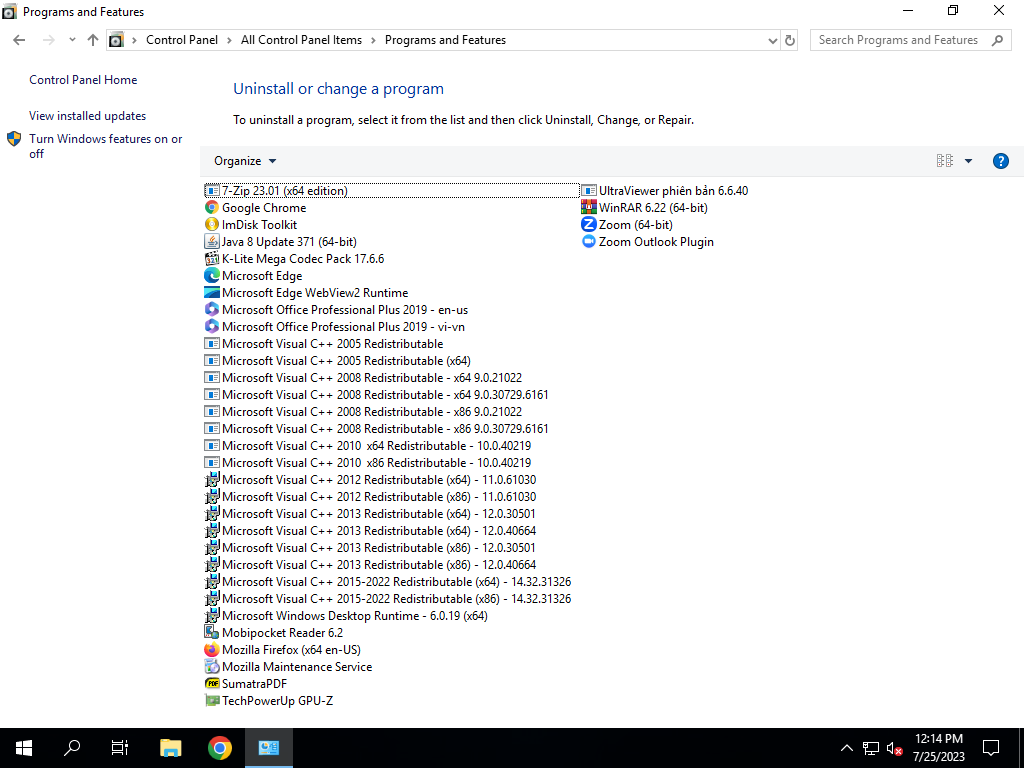
Task: Open Task View on the taskbar
Action: pyautogui.click(x=120, y=748)
